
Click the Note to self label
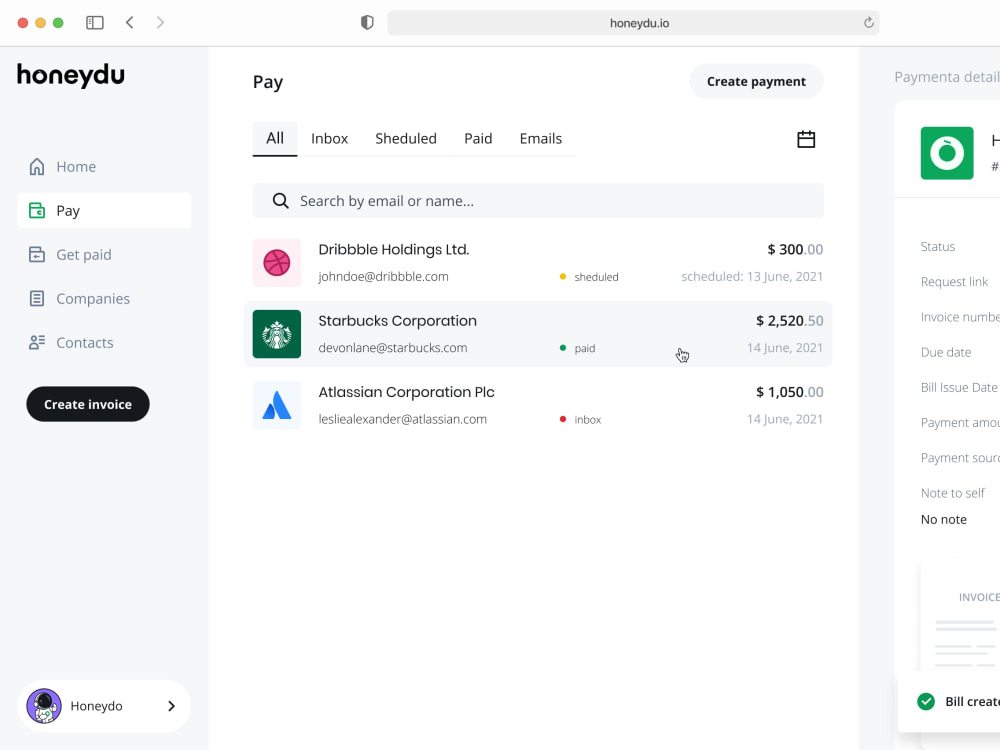[953, 493]
